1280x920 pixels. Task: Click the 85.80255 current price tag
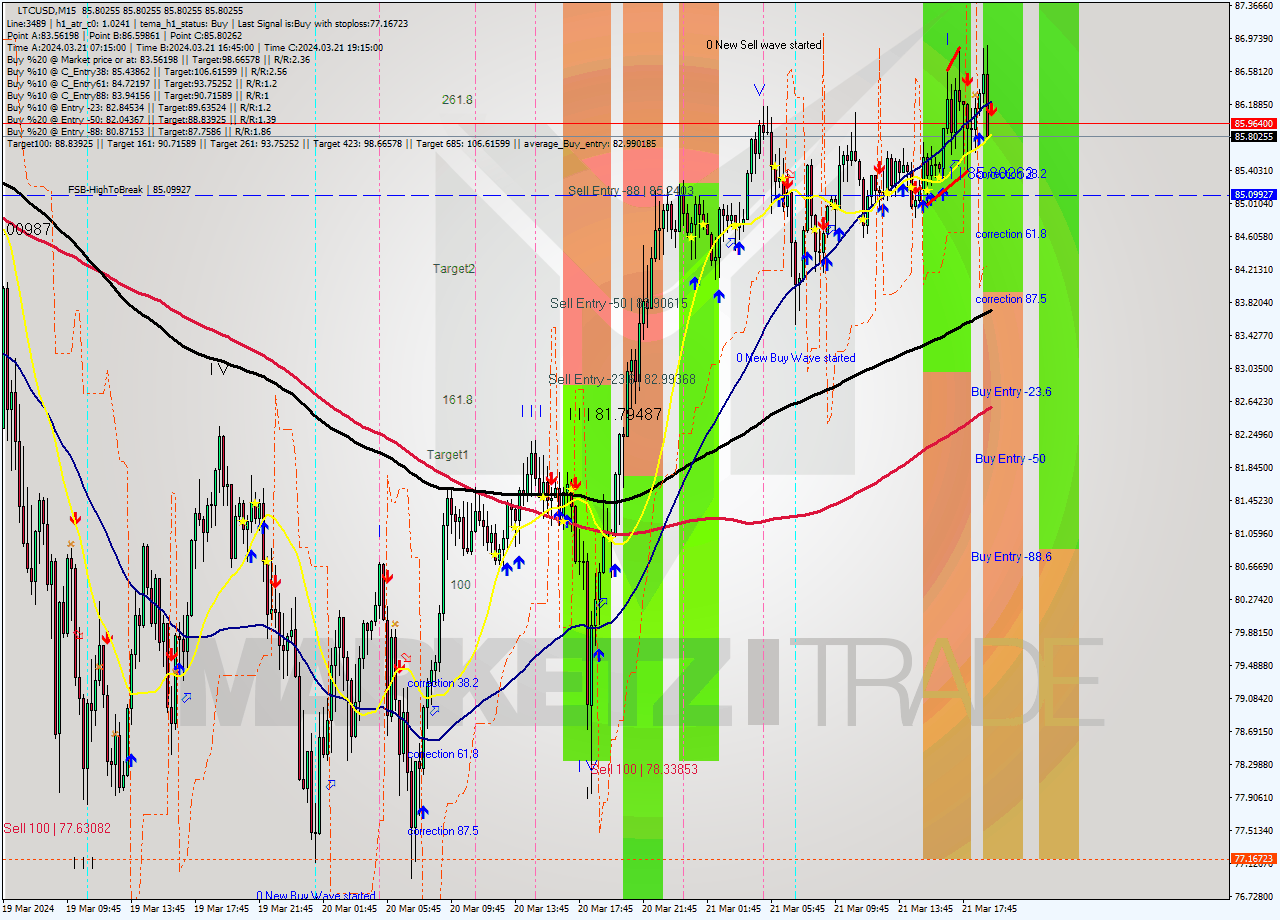tap(1254, 136)
